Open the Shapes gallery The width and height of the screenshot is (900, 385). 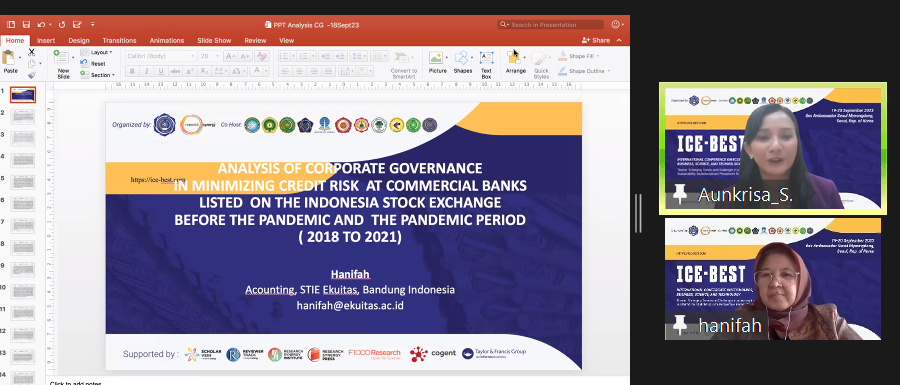(x=463, y=63)
